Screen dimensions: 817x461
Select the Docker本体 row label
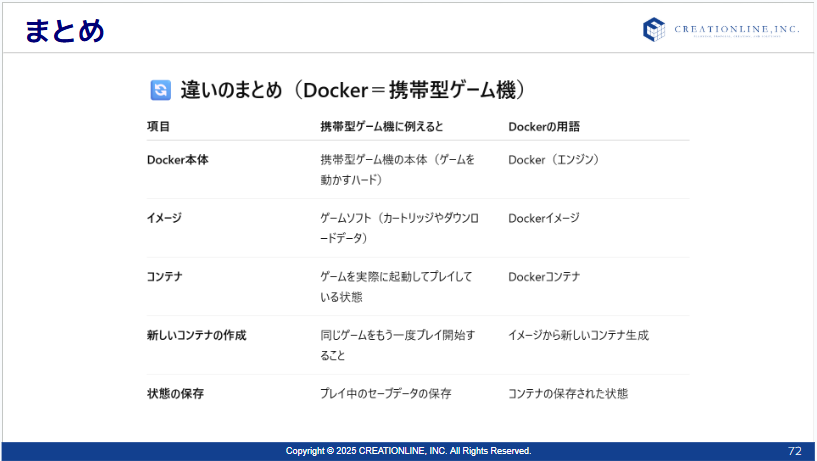pyautogui.click(x=177, y=159)
